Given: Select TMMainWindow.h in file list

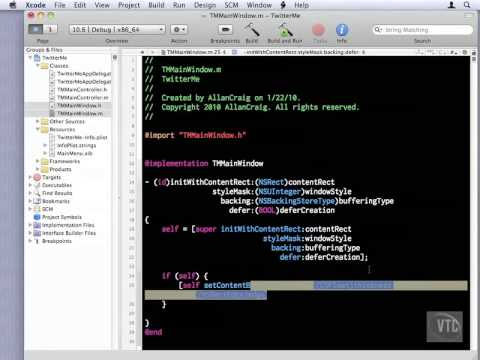Looking at the screenshot, I should point(79,106).
